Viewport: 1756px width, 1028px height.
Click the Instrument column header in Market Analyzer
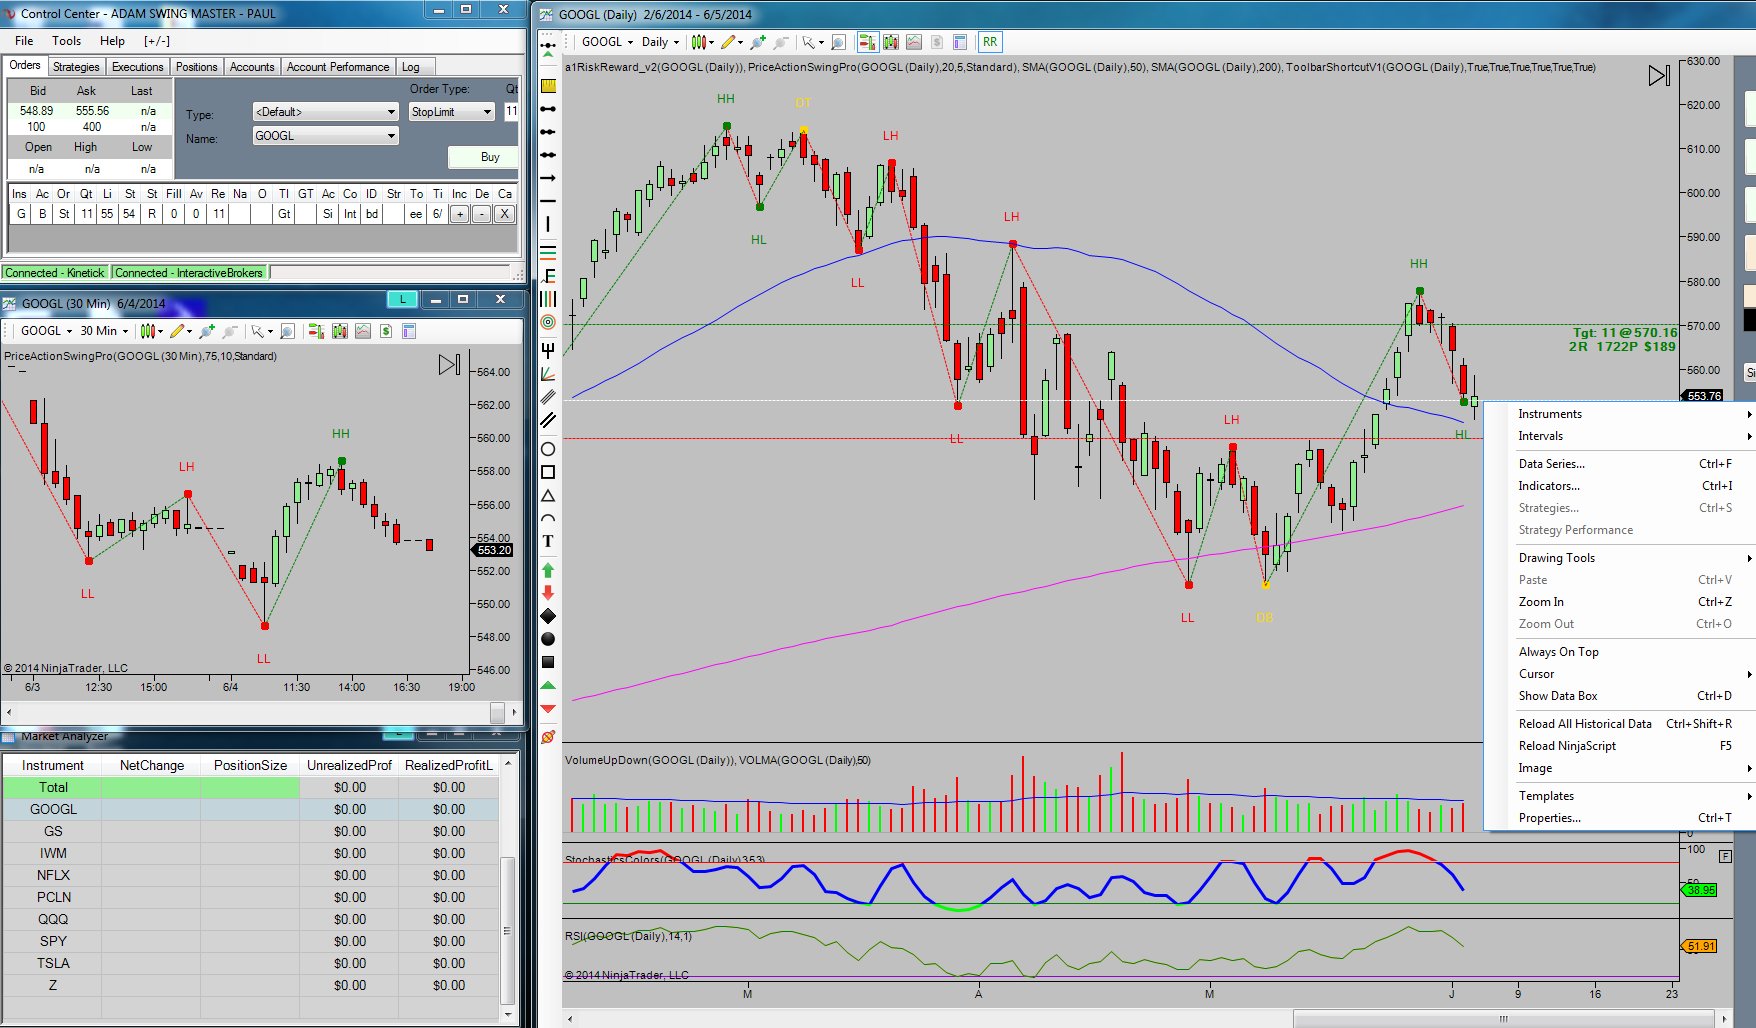53,765
